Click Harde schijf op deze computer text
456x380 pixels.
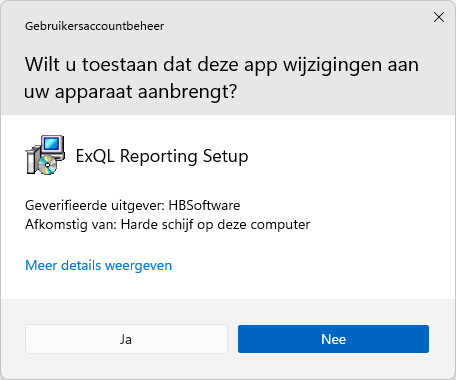(x=215, y=225)
